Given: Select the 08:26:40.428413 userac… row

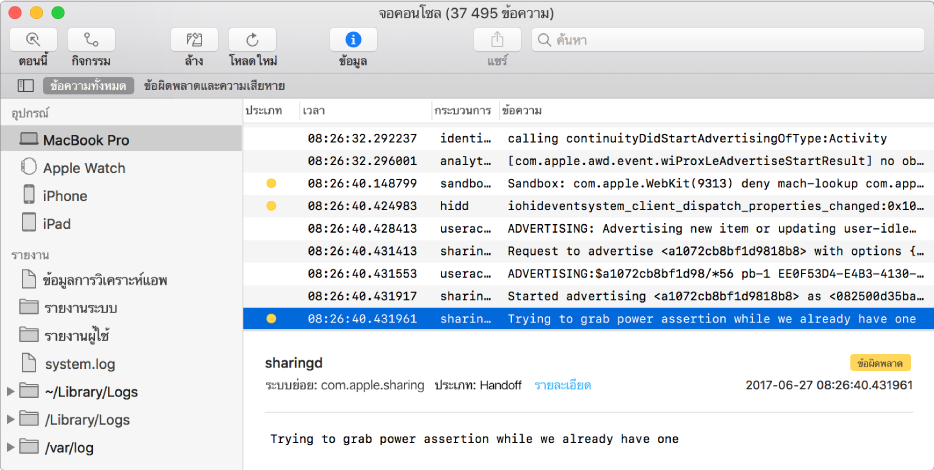Looking at the screenshot, I should click(x=589, y=229).
